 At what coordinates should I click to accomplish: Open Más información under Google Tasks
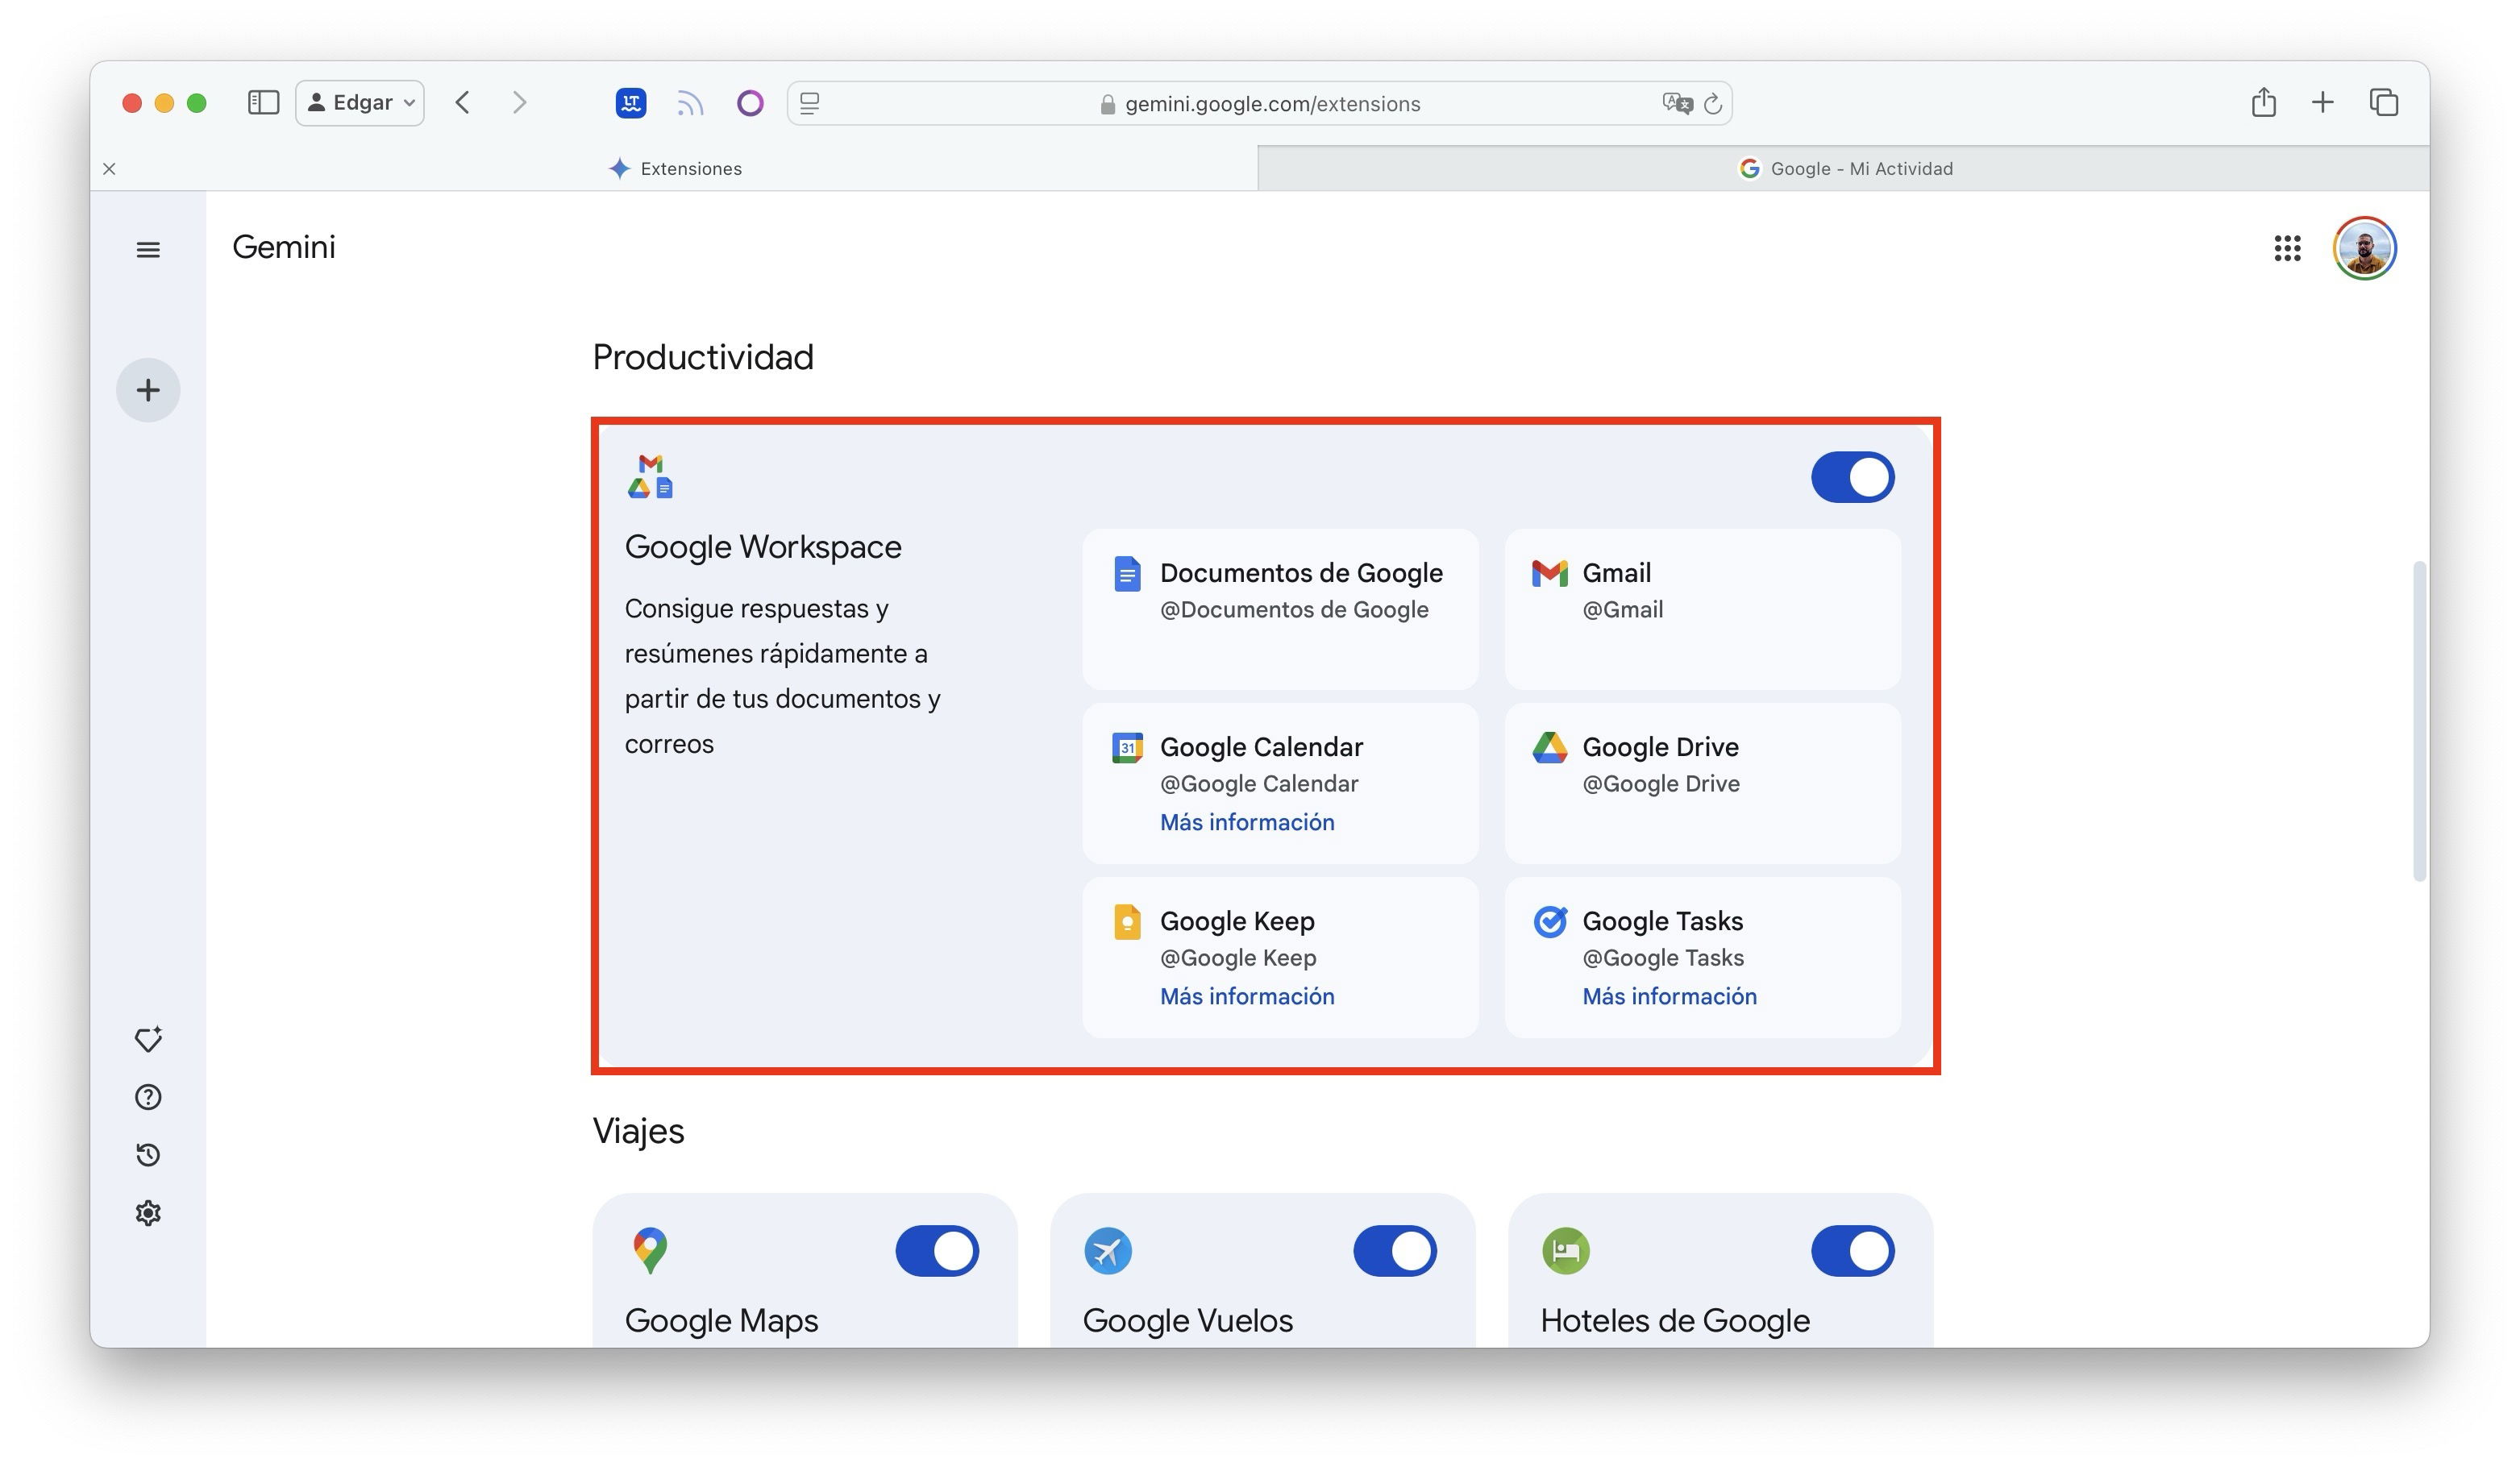[x=1669, y=996]
